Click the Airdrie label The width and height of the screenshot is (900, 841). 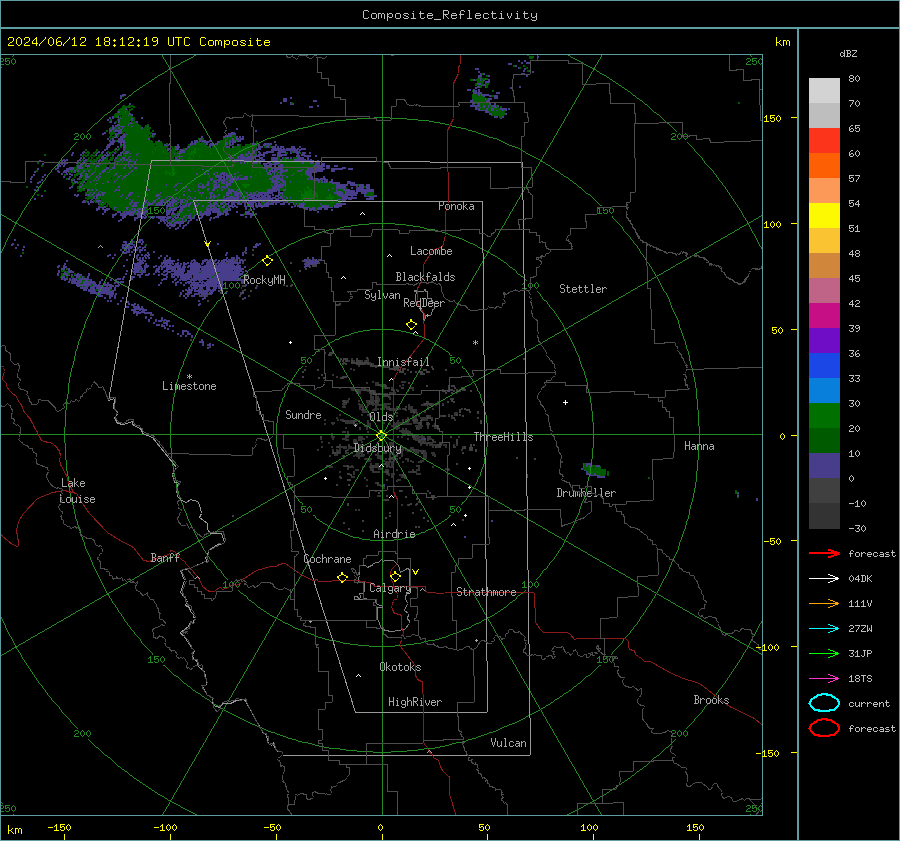(x=394, y=534)
